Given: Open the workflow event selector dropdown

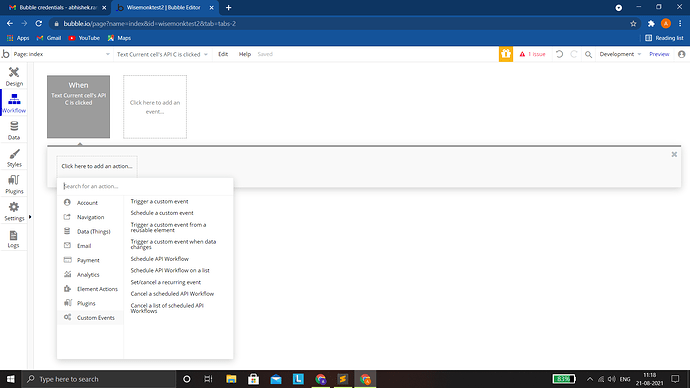Looking at the screenshot, I should coord(162,54).
